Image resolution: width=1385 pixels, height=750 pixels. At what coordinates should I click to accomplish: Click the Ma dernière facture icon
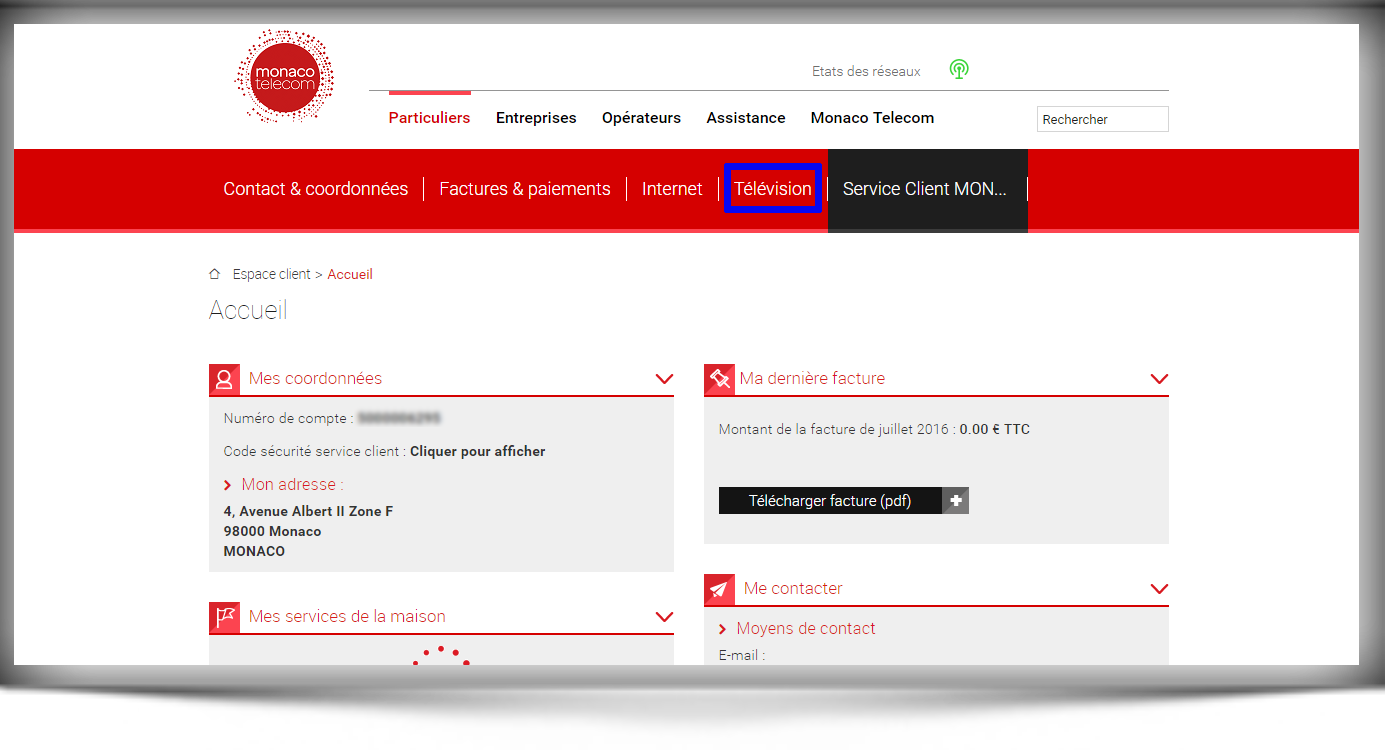719,379
